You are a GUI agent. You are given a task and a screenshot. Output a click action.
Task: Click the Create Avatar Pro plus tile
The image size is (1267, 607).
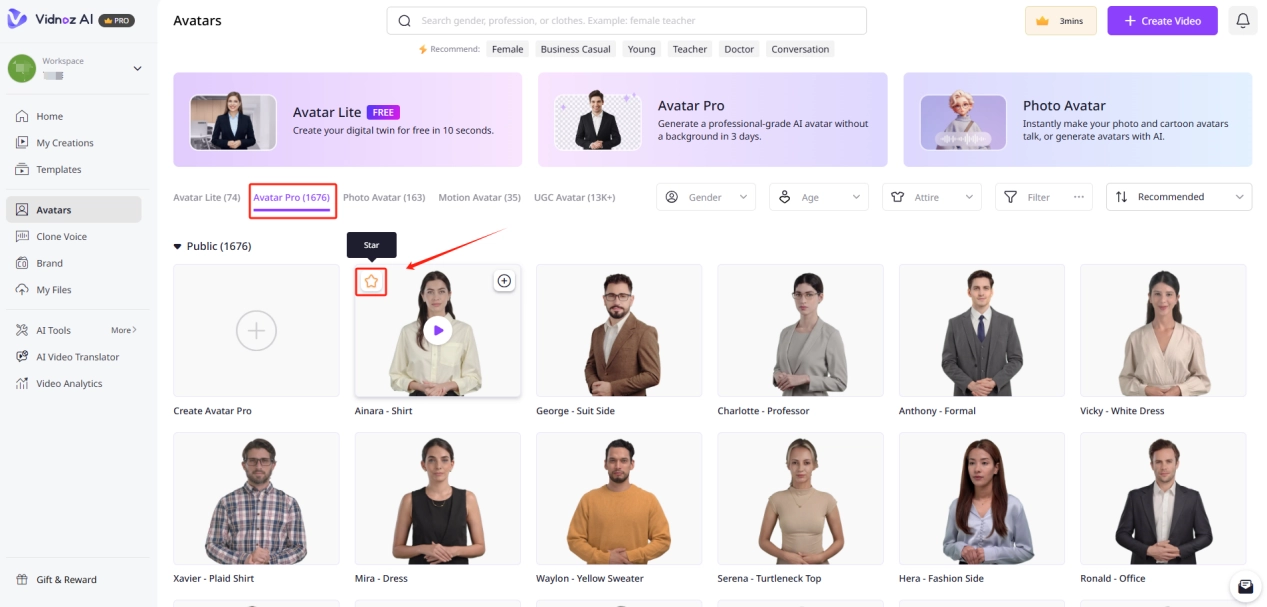tap(256, 330)
